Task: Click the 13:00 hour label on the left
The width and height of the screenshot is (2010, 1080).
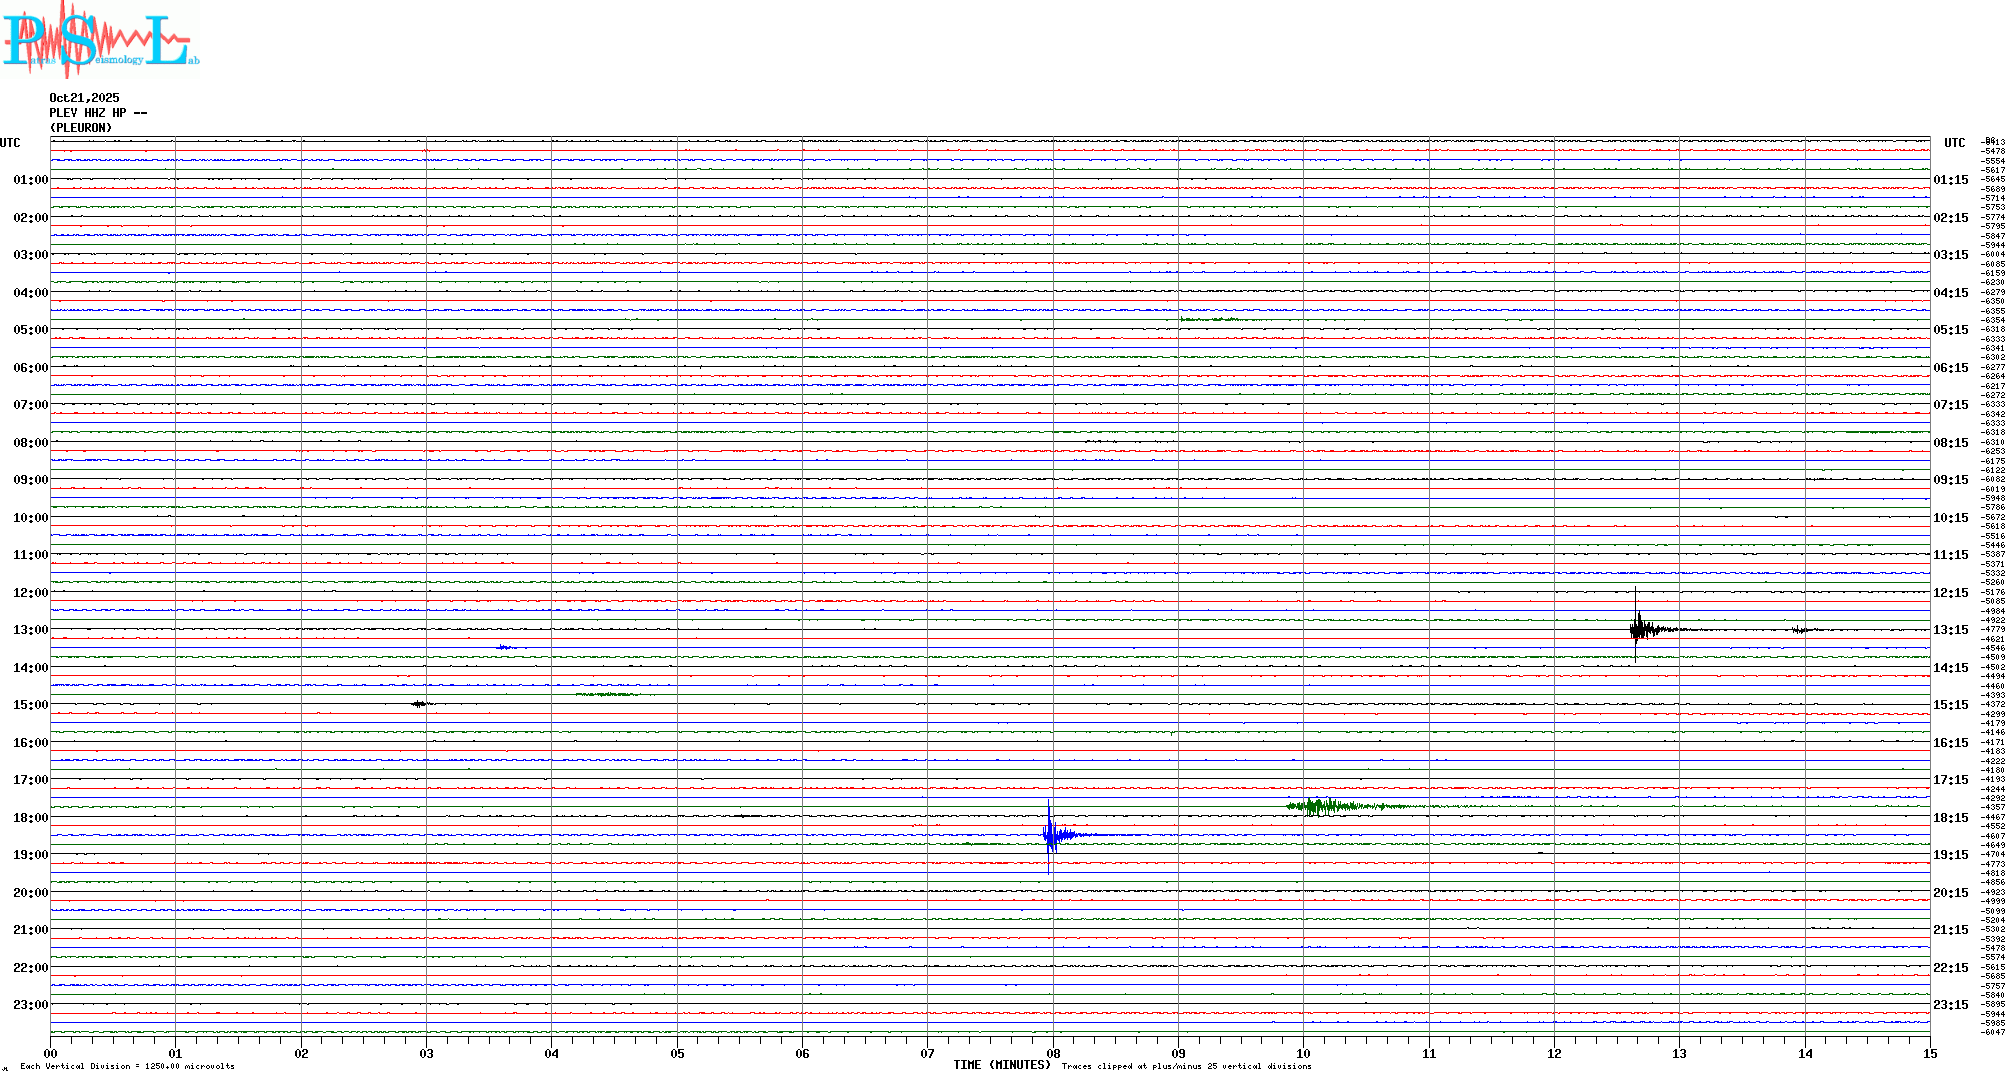Action: (x=30, y=630)
